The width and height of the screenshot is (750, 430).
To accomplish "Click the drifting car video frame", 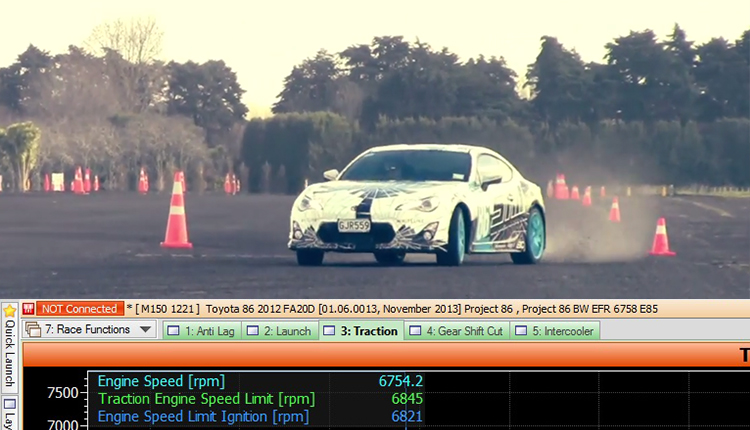I will tap(375, 149).
